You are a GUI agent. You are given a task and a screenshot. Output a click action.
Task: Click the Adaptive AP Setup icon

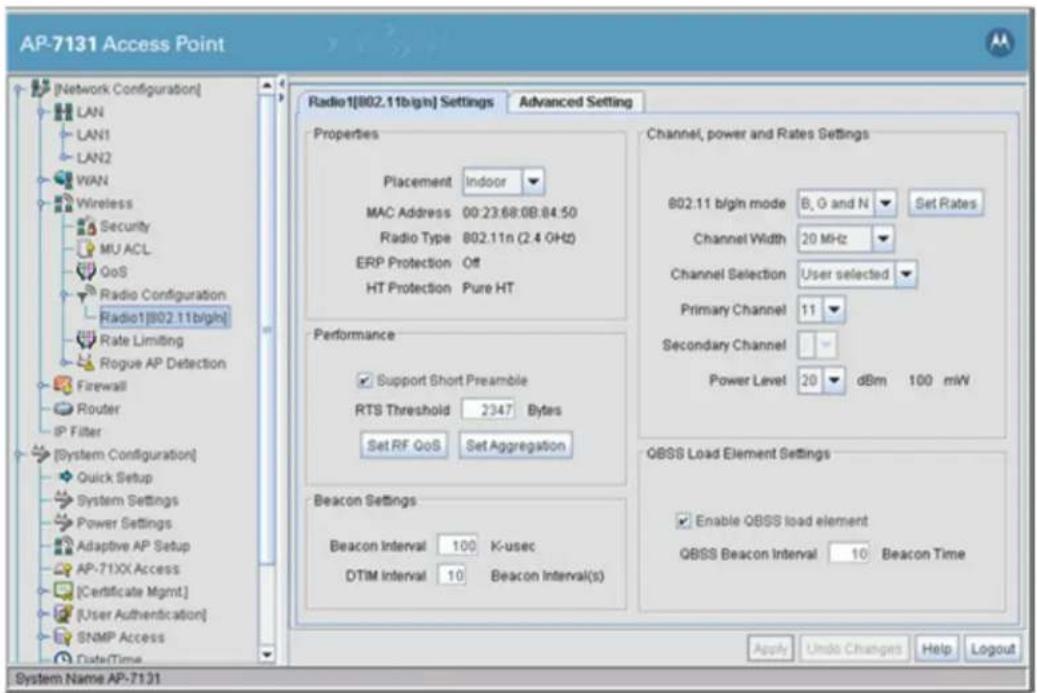coord(63,545)
